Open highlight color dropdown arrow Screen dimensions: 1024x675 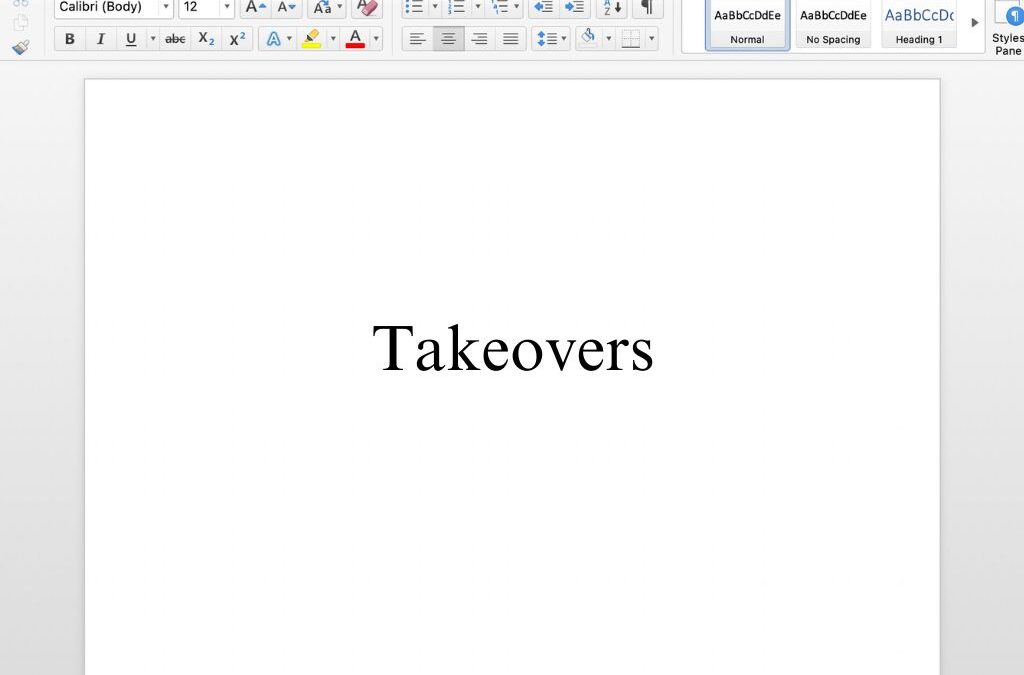(333, 39)
